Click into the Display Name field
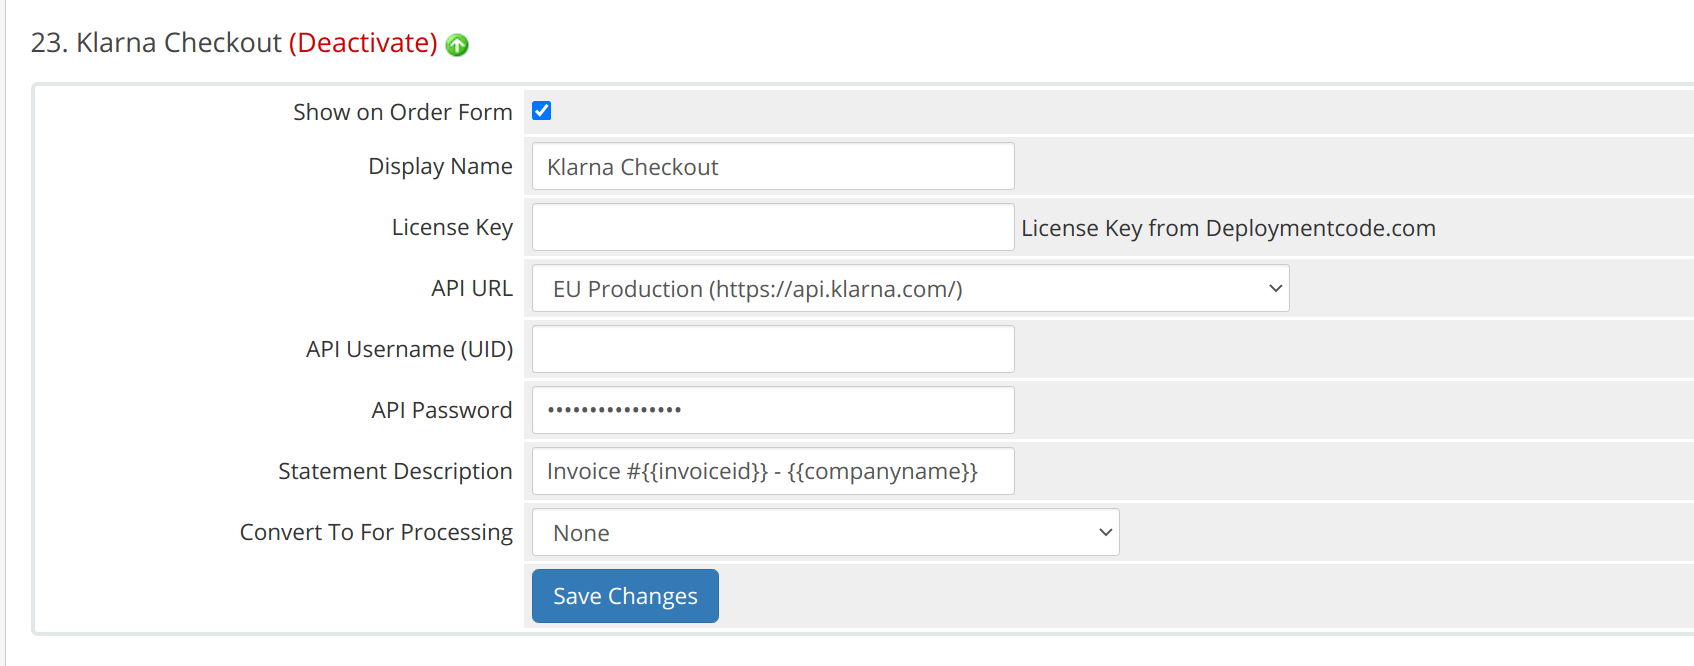 (773, 166)
